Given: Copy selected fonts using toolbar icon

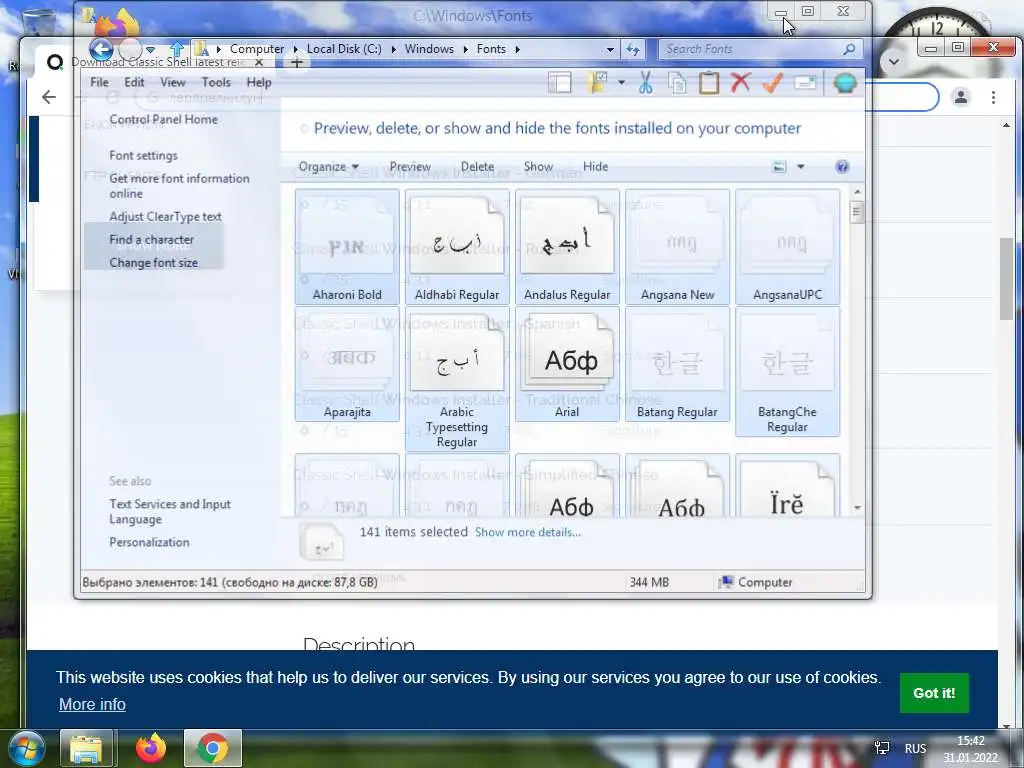Looking at the screenshot, I should coord(677,83).
